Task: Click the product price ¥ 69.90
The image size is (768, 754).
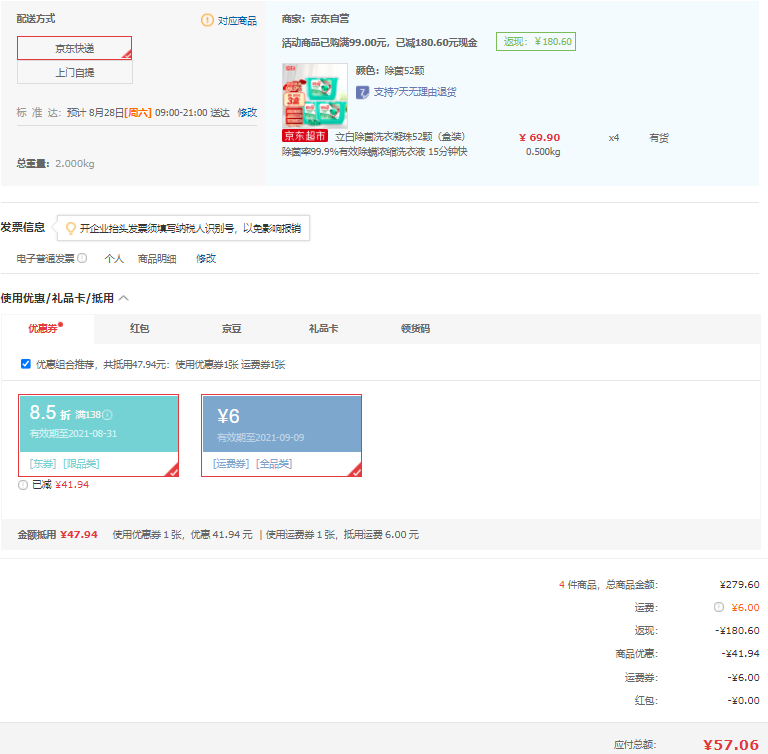Action: click(539, 138)
